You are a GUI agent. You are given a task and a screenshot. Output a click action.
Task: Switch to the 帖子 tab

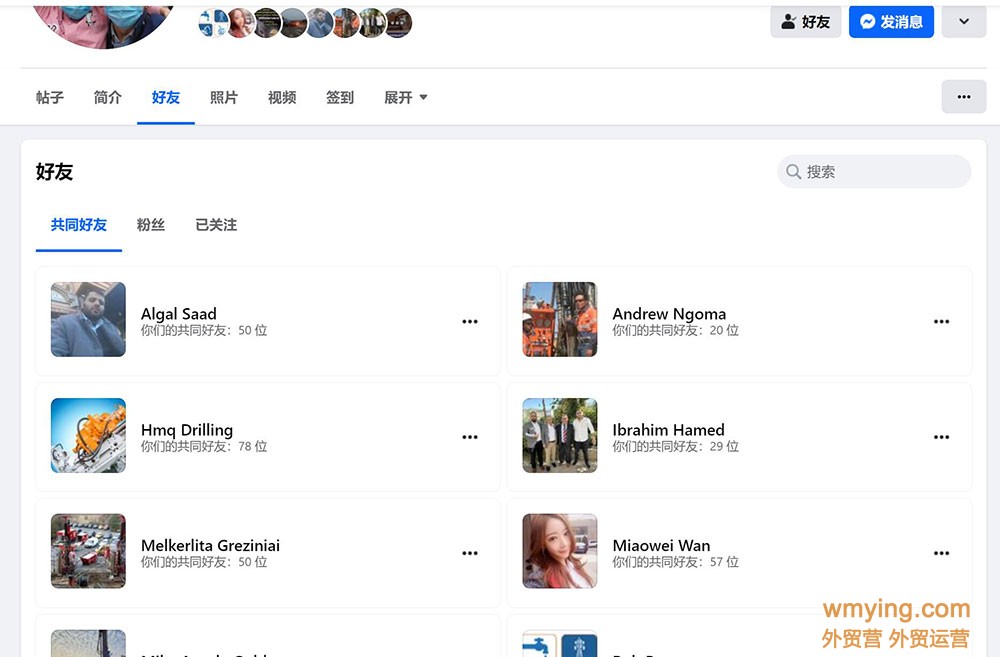50,98
